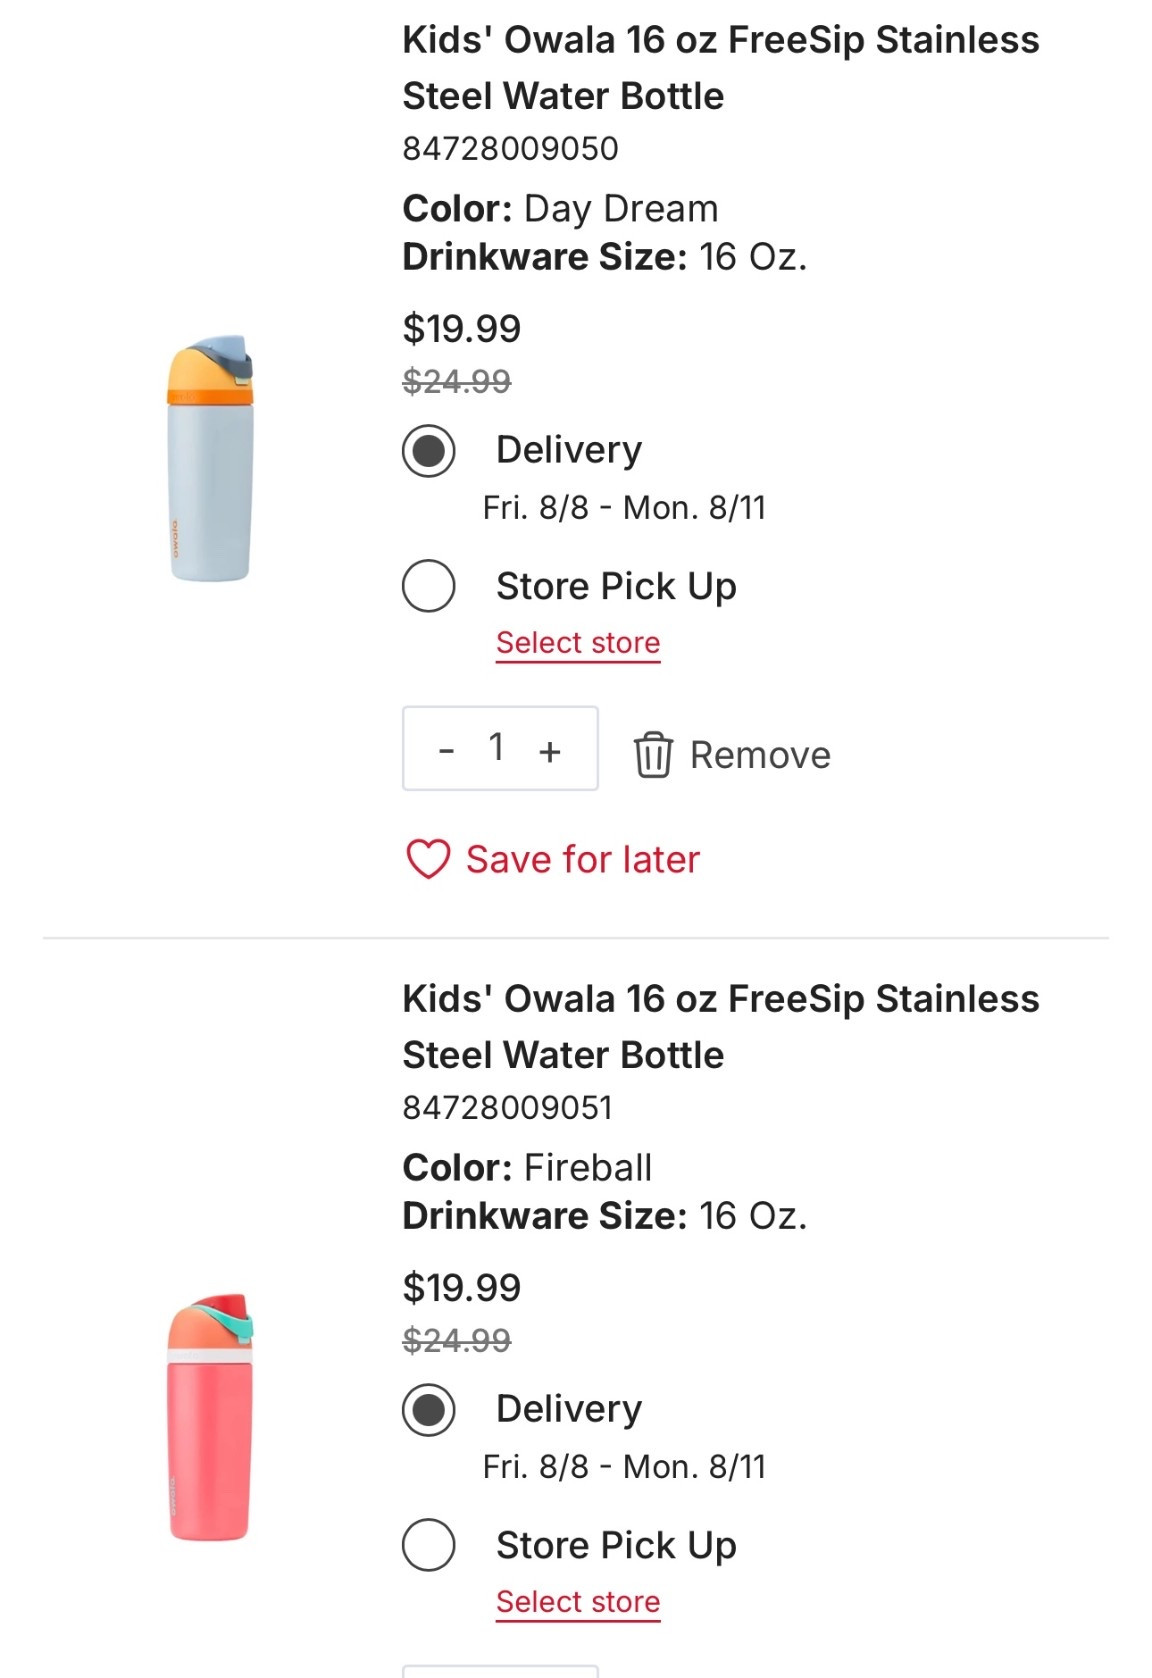Click the Color: Fireball label
The width and height of the screenshot is (1152, 1678).
pos(526,1166)
